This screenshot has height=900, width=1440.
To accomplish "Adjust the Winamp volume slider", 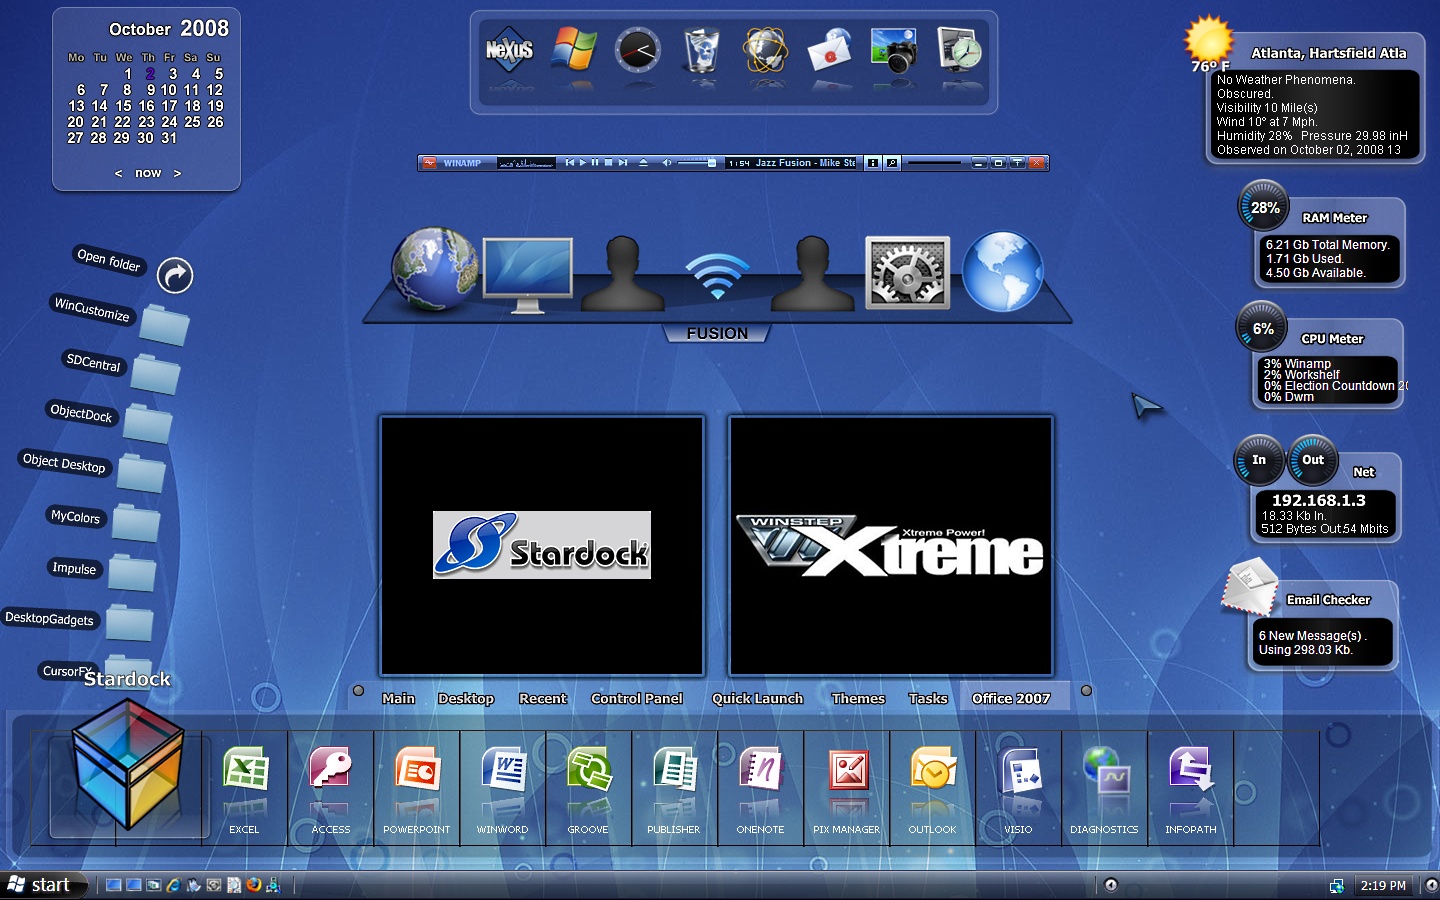I will [697, 162].
